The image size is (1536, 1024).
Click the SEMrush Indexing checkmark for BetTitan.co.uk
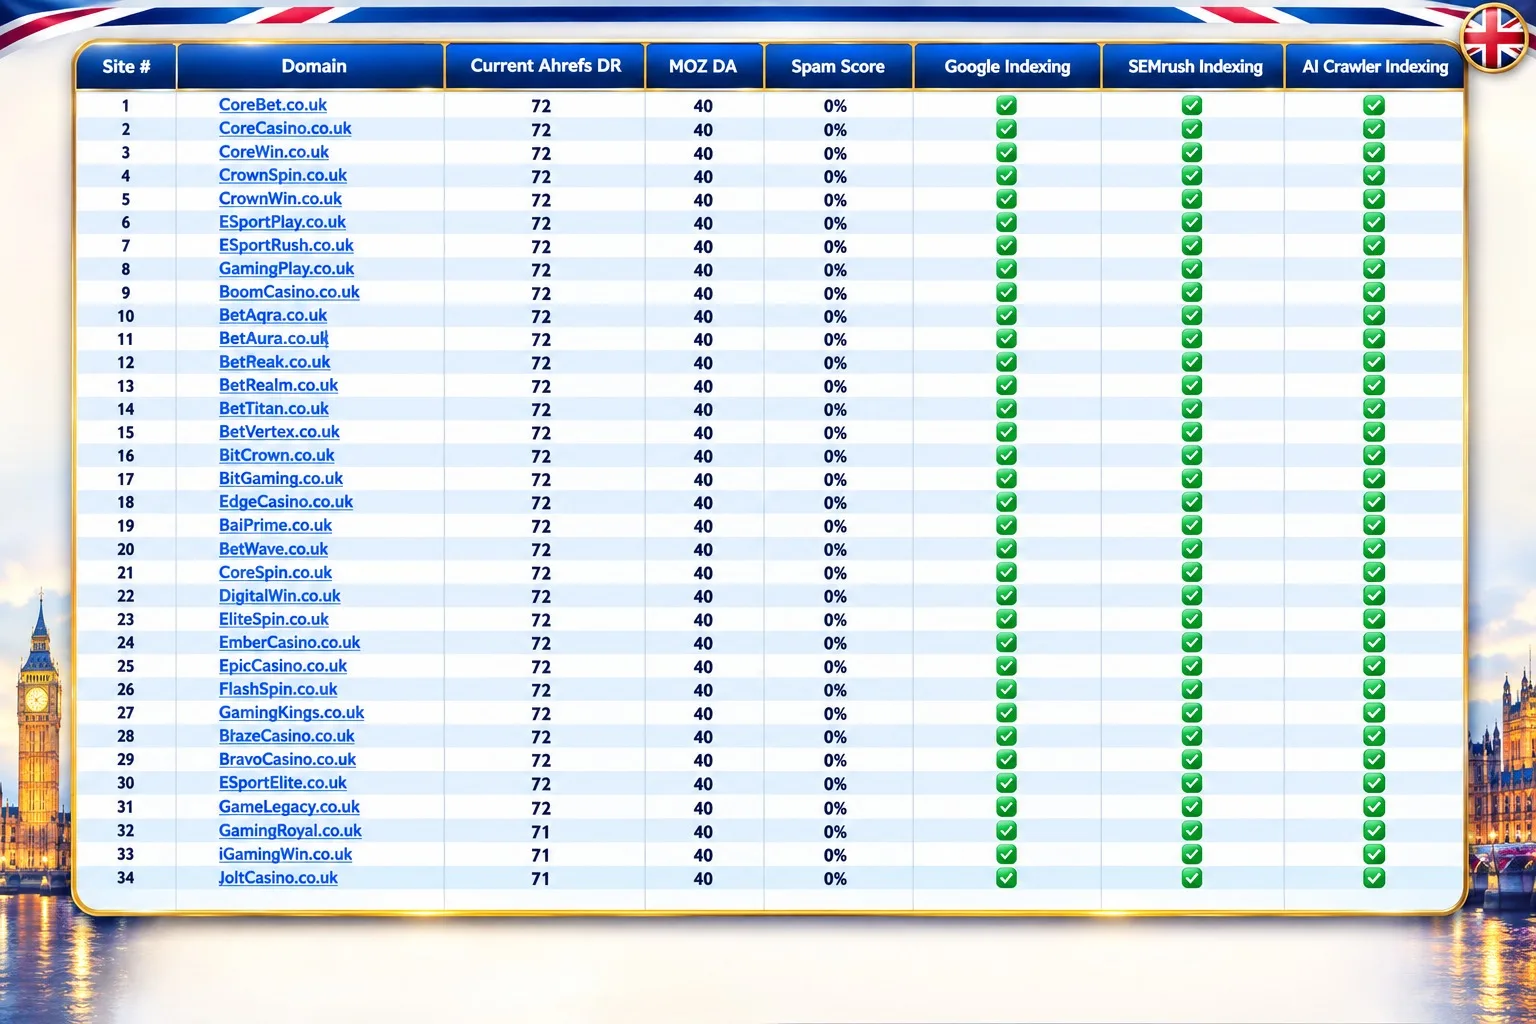pyautogui.click(x=1192, y=409)
